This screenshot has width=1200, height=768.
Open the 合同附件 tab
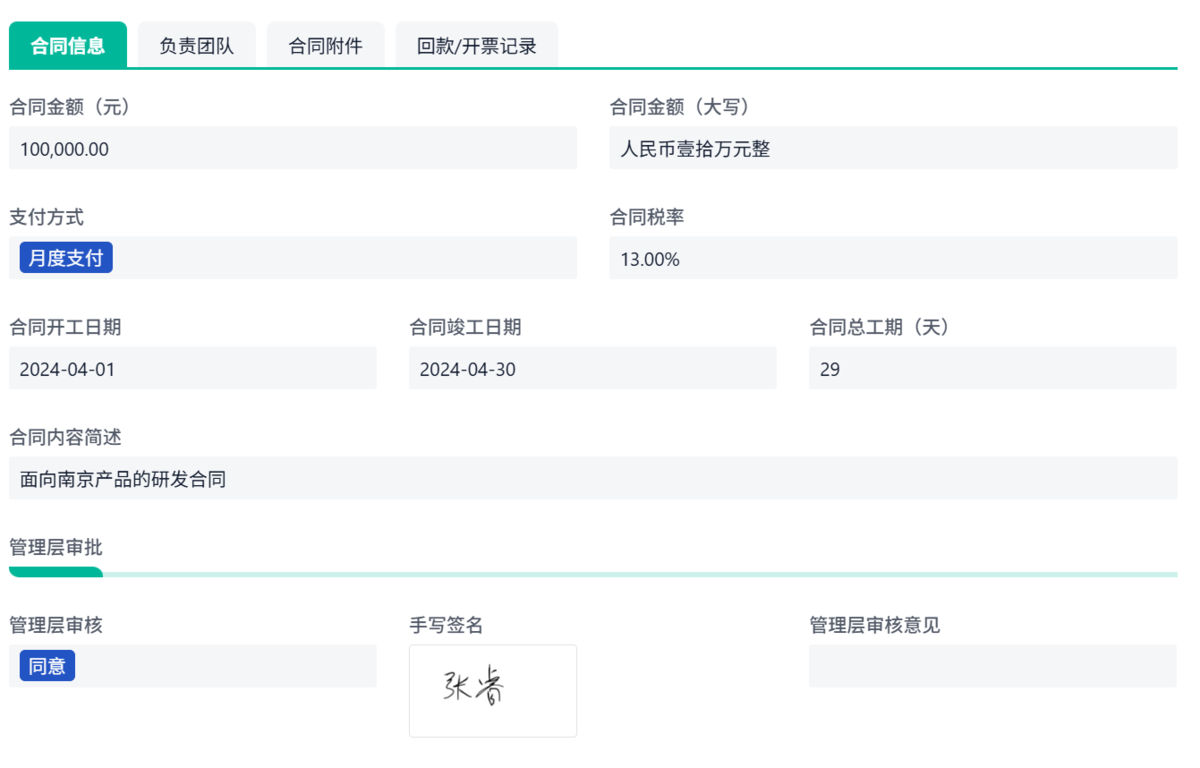[x=325, y=46]
